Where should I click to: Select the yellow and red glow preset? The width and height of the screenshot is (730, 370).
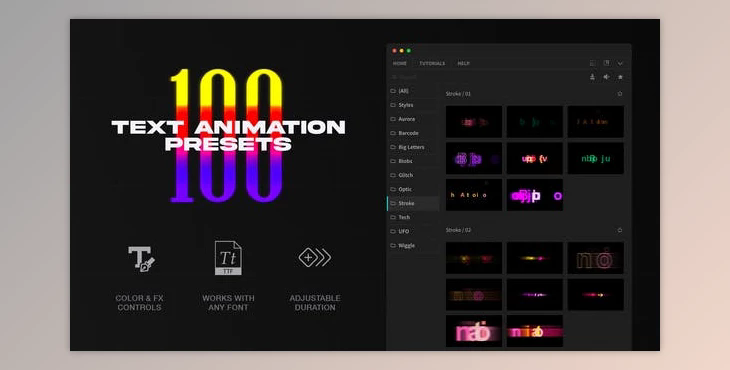point(474,258)
